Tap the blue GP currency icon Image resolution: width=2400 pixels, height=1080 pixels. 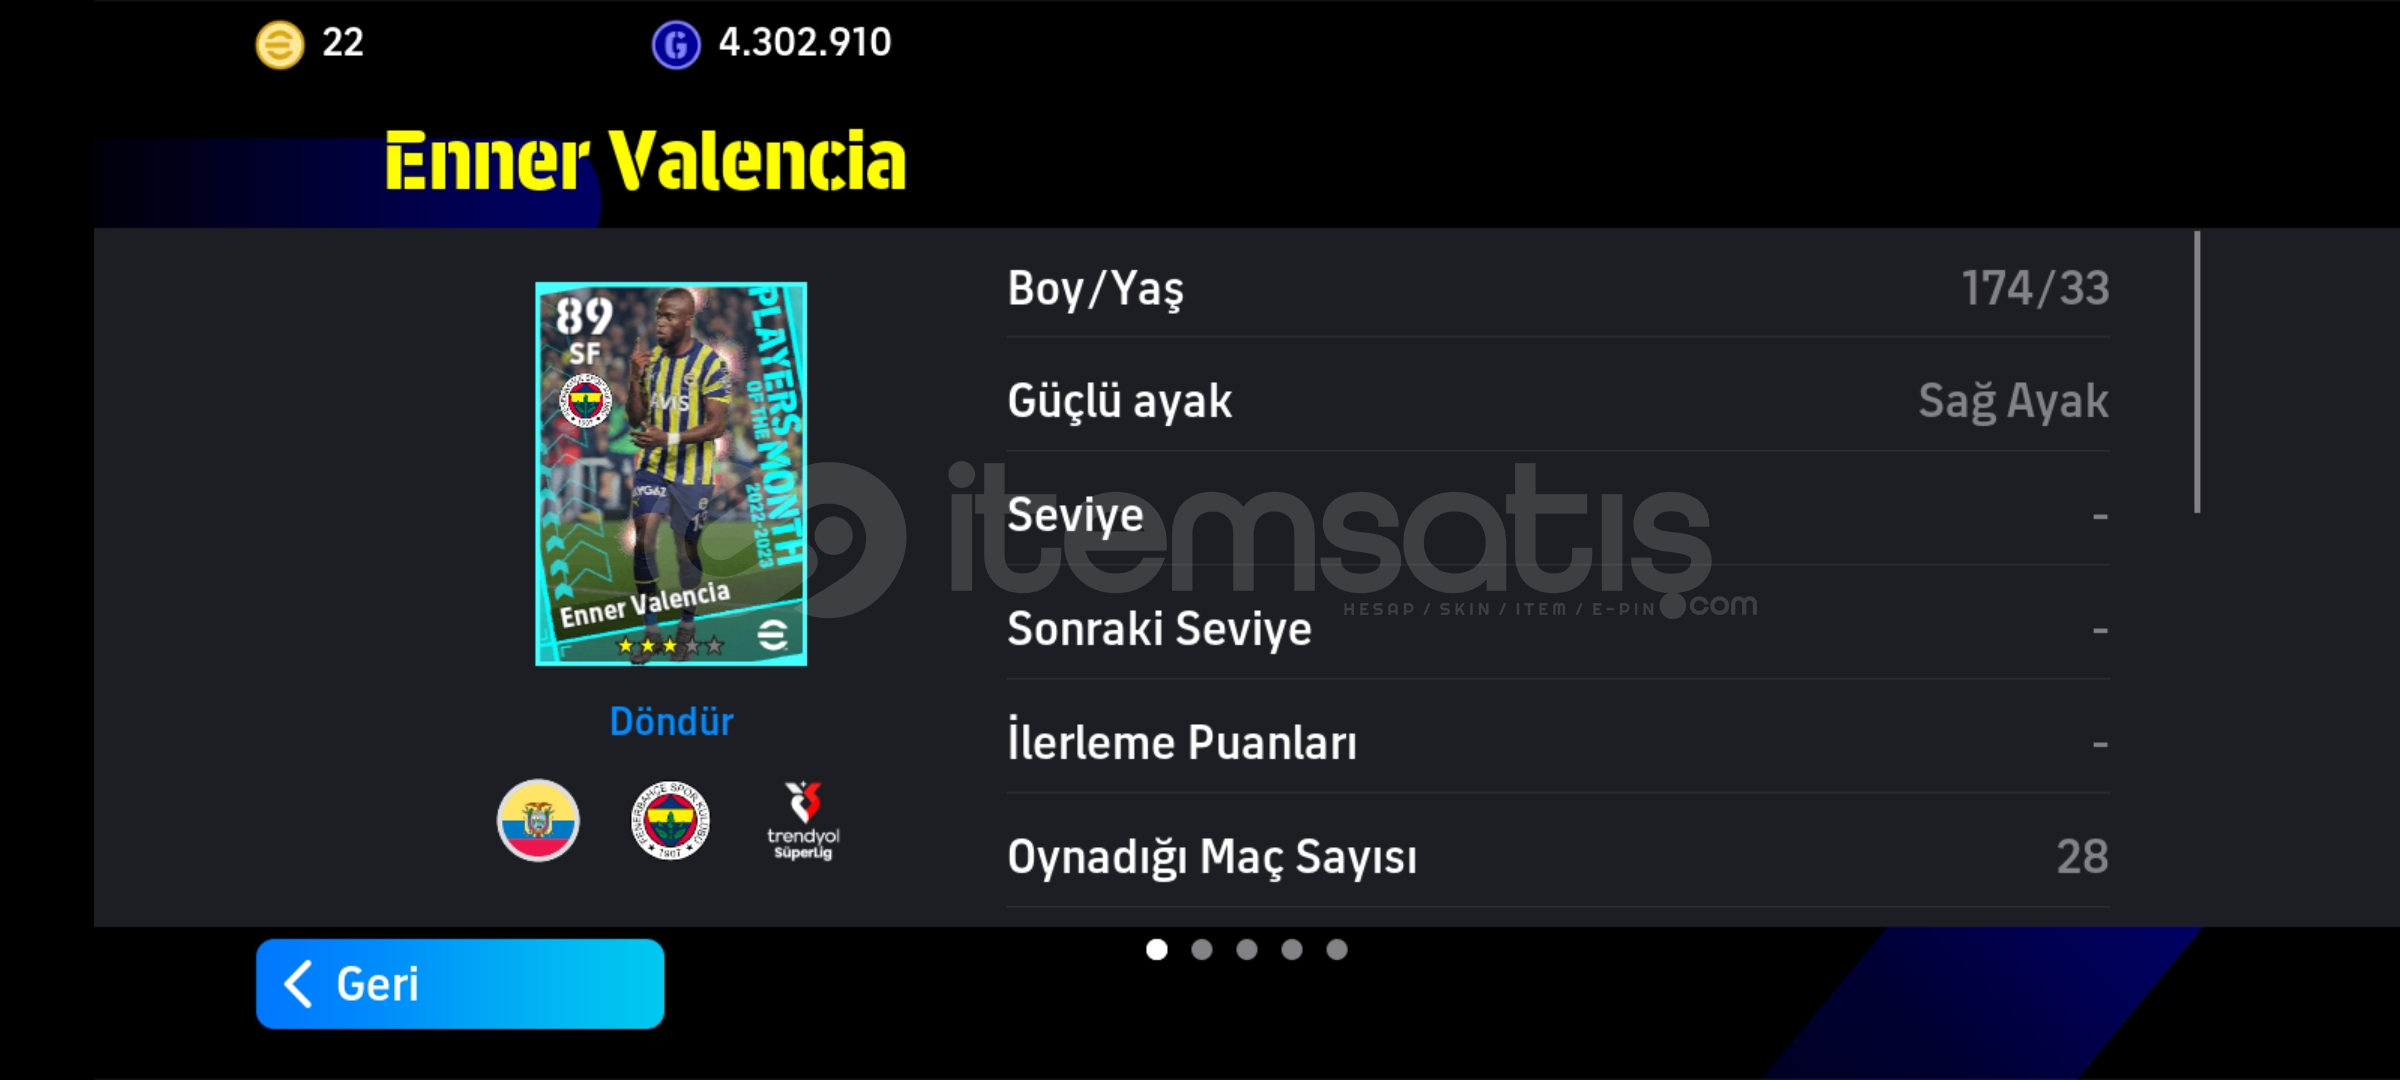tap(676, 45)
